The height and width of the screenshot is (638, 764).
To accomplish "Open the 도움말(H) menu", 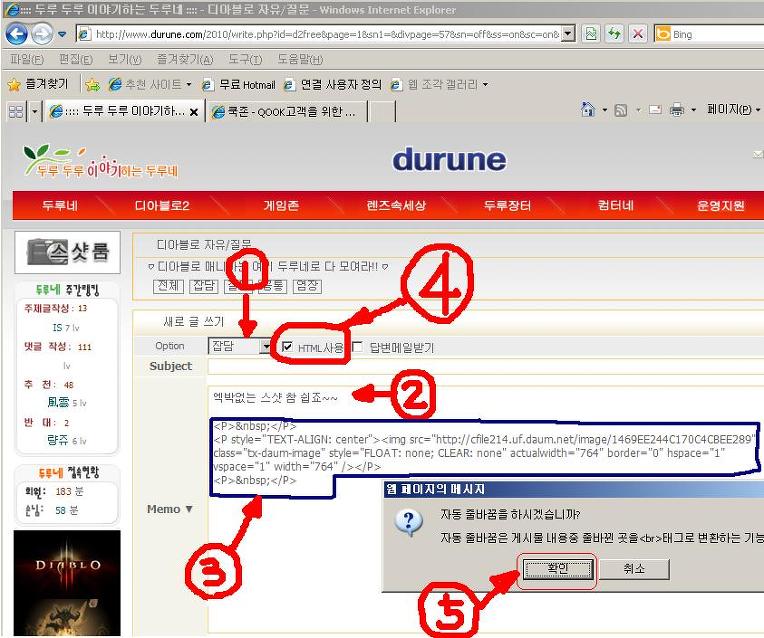I will [300, 59].
